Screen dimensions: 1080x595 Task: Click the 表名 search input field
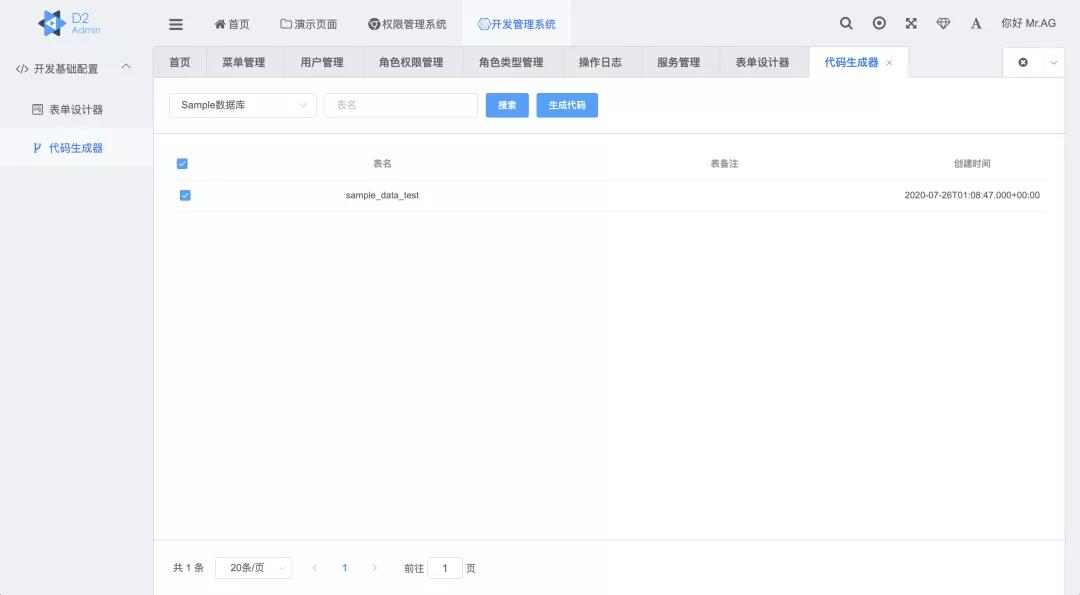[400, 104]
